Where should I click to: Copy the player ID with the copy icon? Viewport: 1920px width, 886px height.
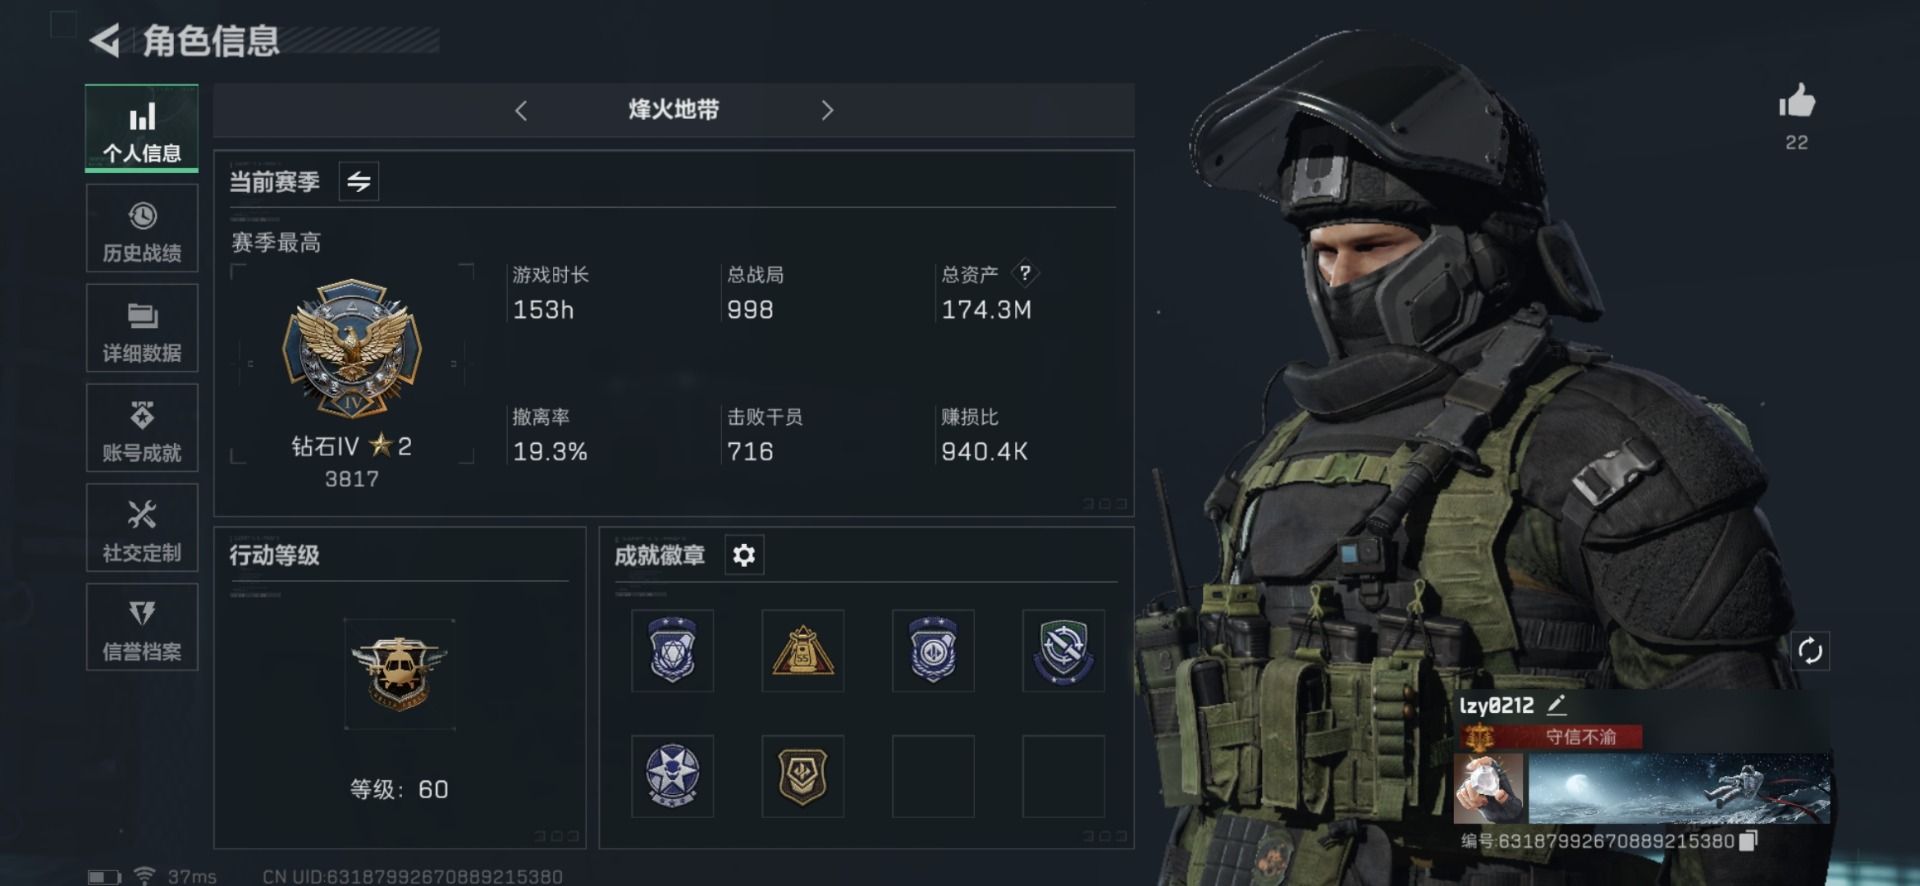(1748, 841)
